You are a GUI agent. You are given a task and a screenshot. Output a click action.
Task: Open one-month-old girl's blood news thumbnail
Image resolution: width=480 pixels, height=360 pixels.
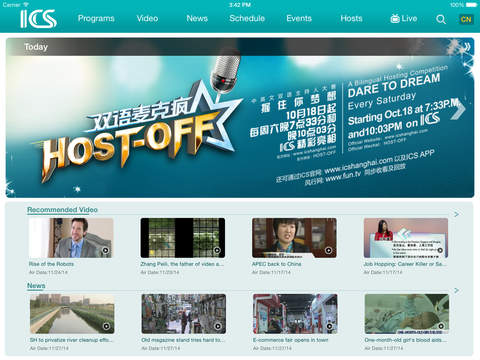pyautogui.click(x=407, y=314)
